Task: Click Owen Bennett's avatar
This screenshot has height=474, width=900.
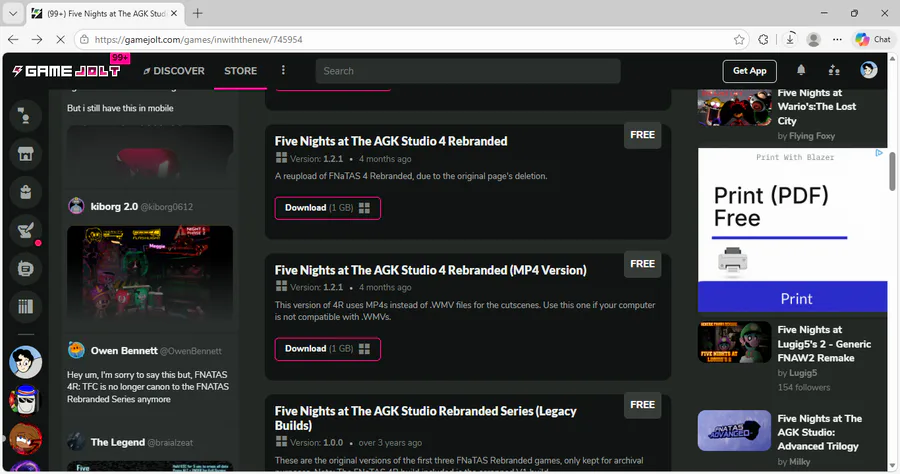Action: coord(76,349)
